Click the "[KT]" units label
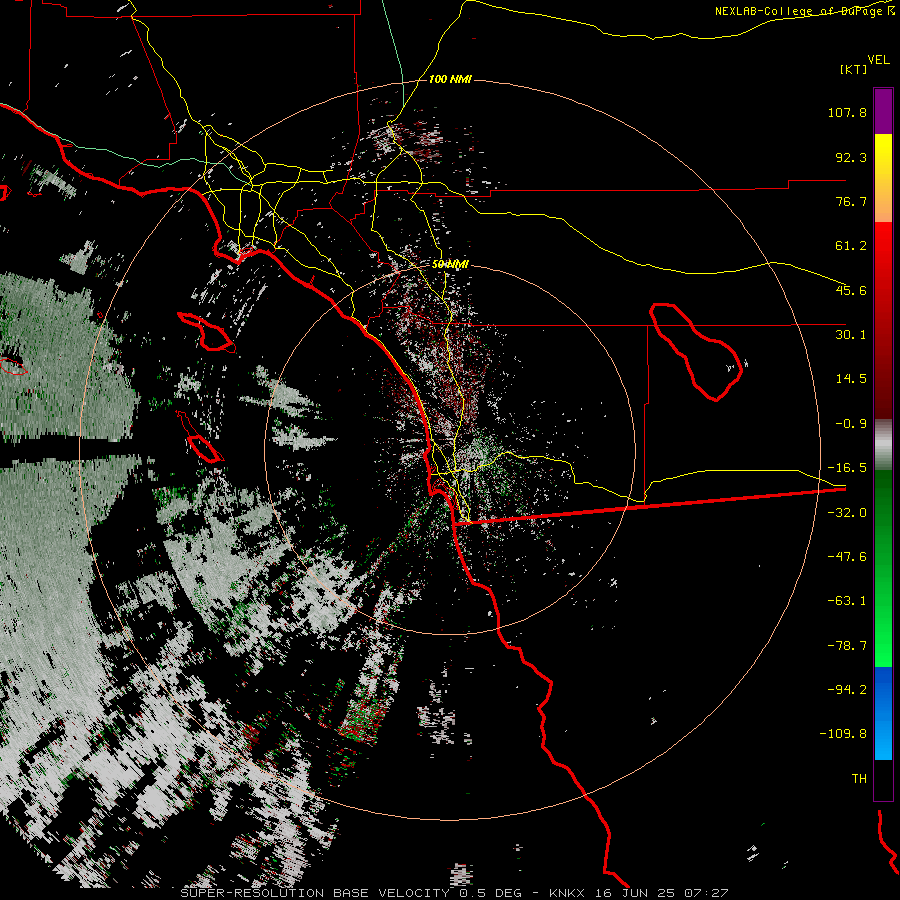The width and height of the screenshot is (900, 900). [x=854, y=69]
